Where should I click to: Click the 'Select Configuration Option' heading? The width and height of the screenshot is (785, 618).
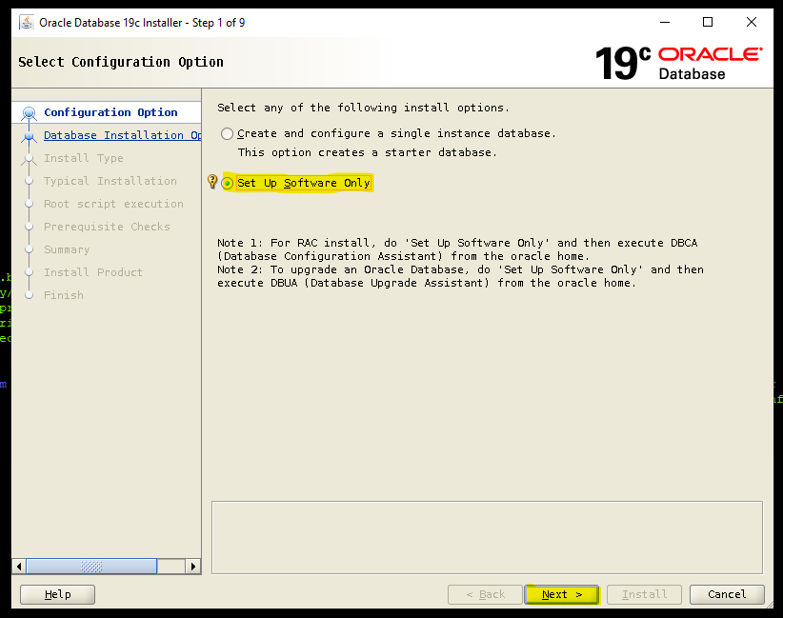(x=121, y=62)
